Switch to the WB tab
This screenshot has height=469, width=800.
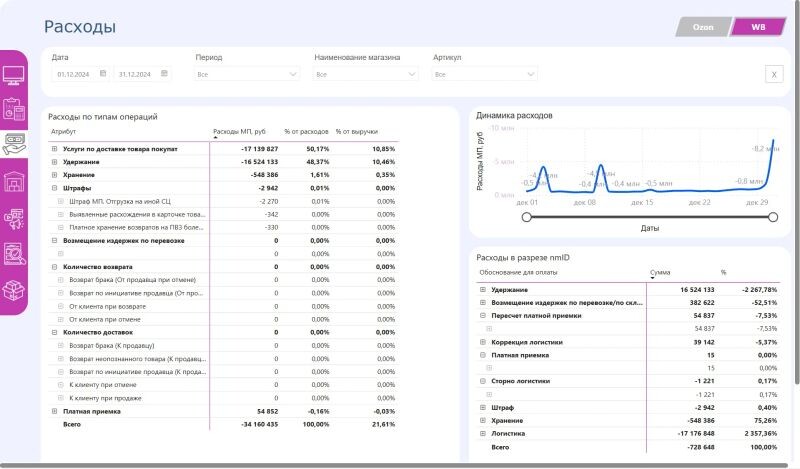[x=758, y=27]
